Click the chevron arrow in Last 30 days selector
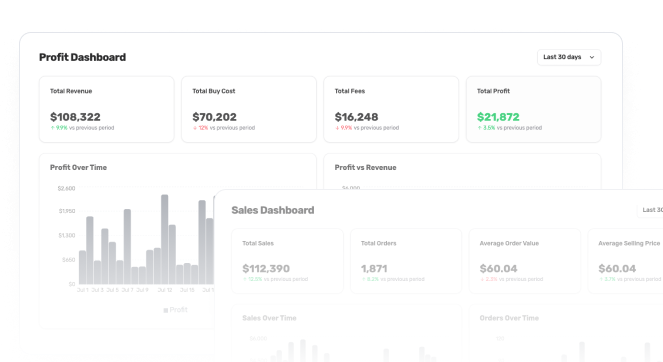This screenshot has height=362, width=663. 592,57
